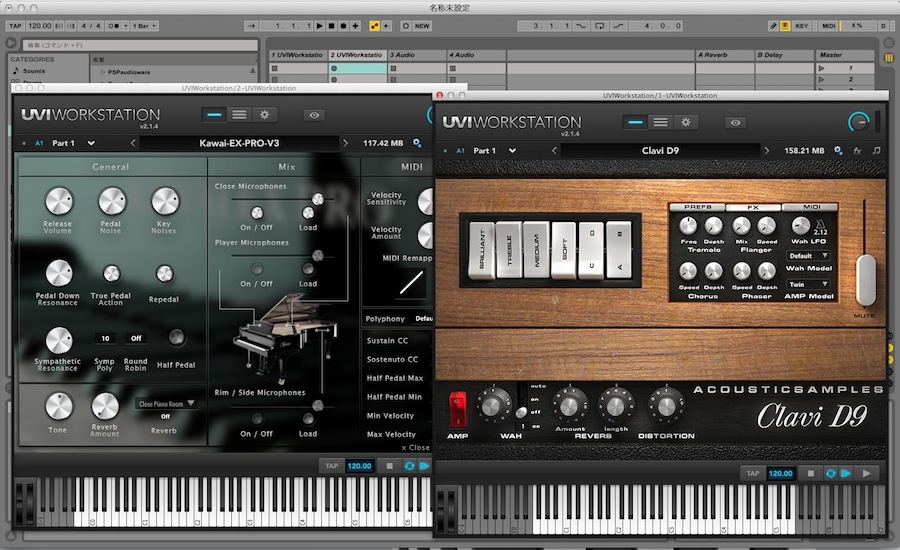Expand the Part 1 dropdown in the Clavi D9 window
This screenshot has width=900, height=550.
click(513, 150)
